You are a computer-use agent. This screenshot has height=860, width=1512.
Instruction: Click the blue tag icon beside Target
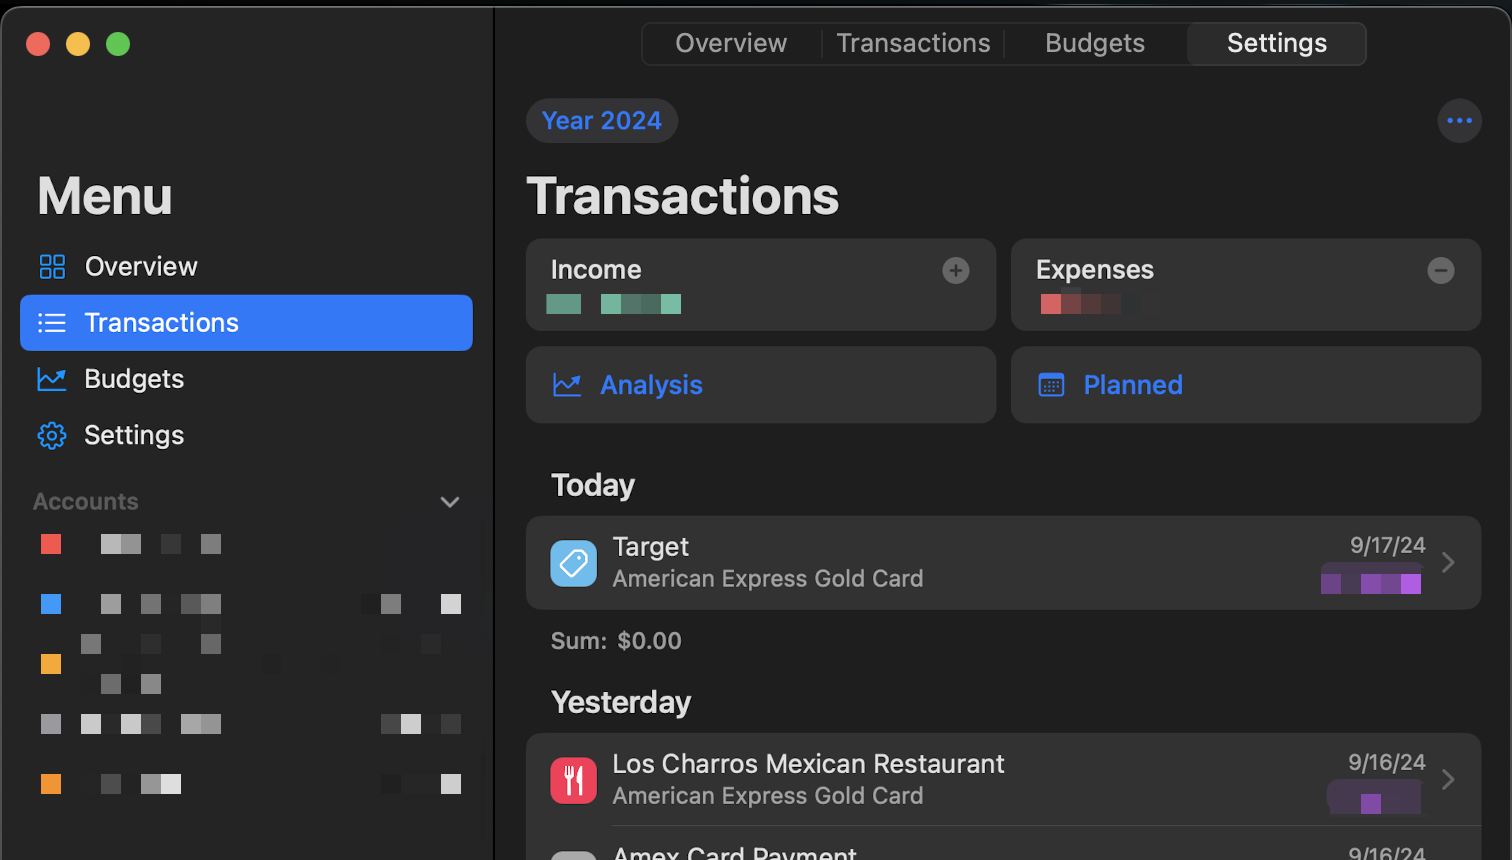coord(573,563)
